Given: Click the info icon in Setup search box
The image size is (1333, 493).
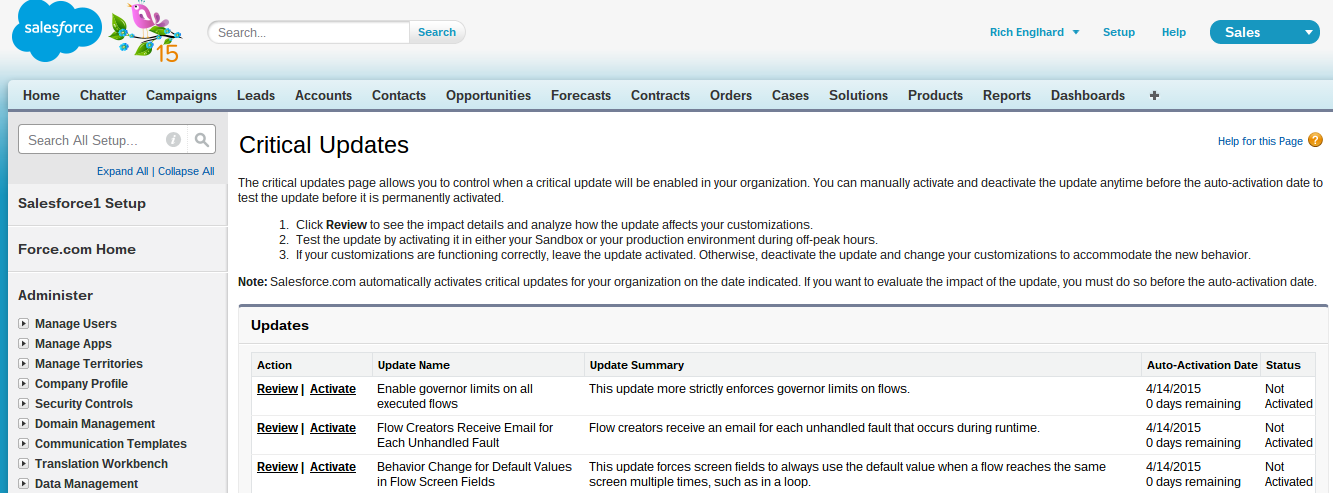Looking at the screenshot, I should [x=173, y=140].
